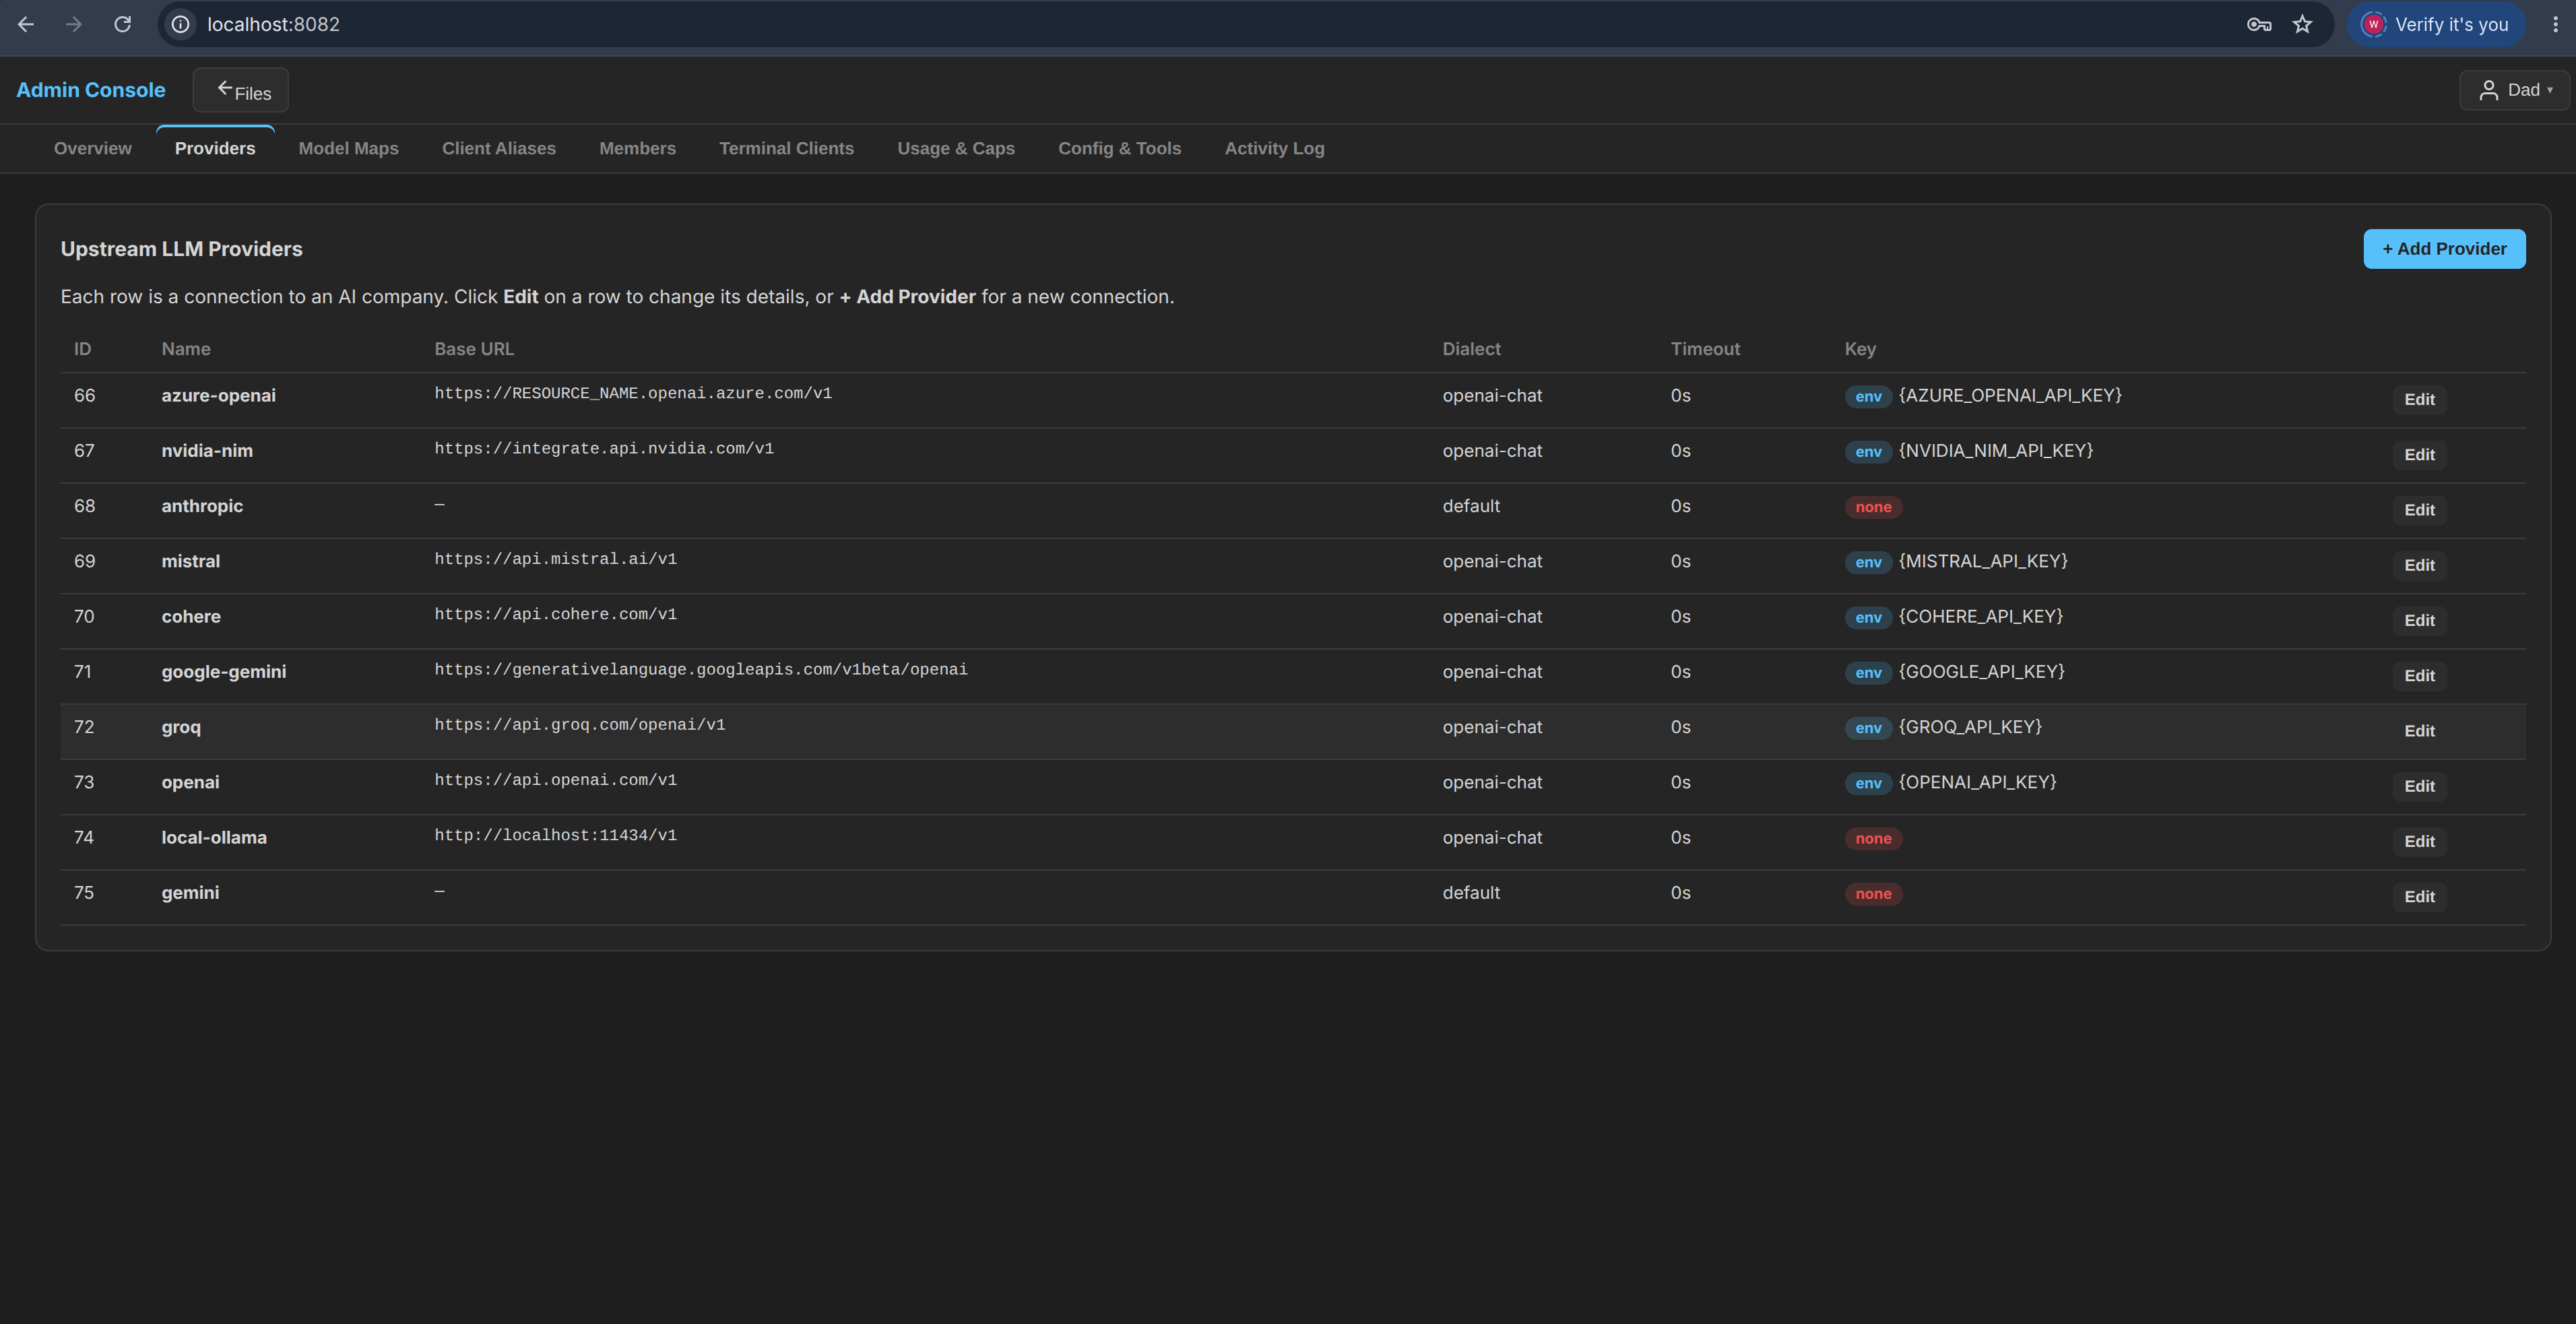Click the http://localhost:11434/v1 base URL
This screenshot has width=2576, height=1324.
coord(555,835)
